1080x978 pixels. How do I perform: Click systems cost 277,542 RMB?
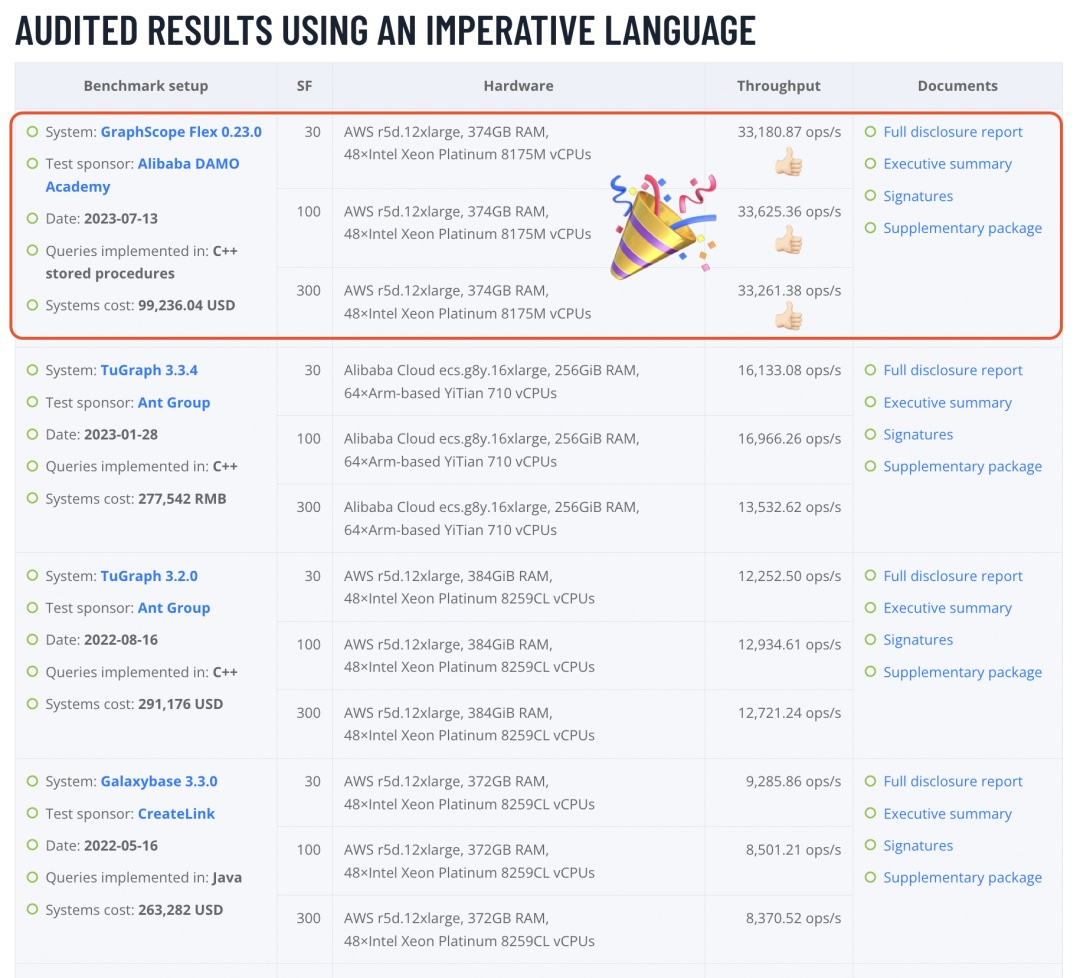click(182, 499)
